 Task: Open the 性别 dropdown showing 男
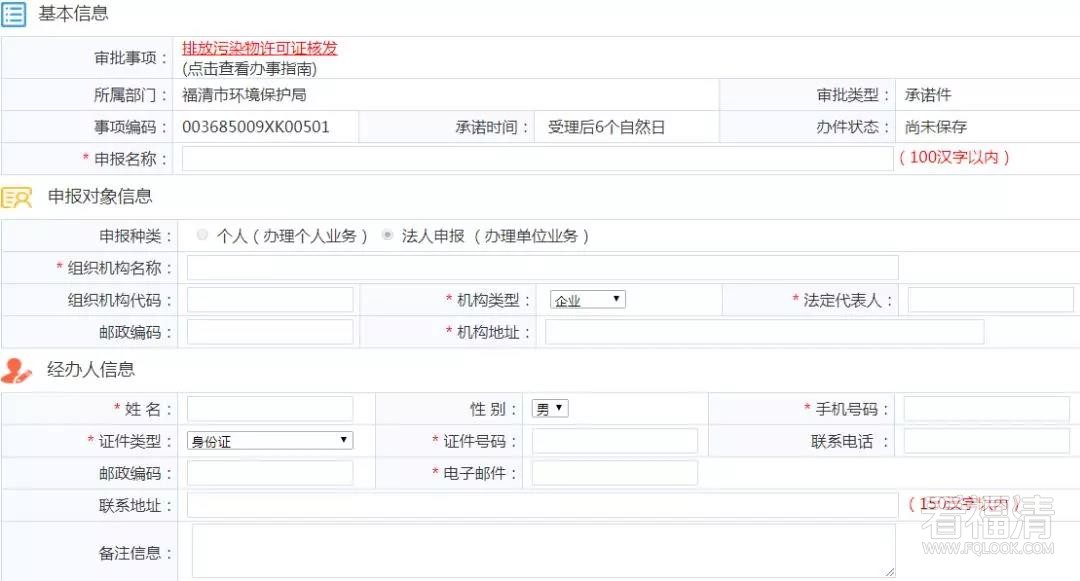coord(550,409)
